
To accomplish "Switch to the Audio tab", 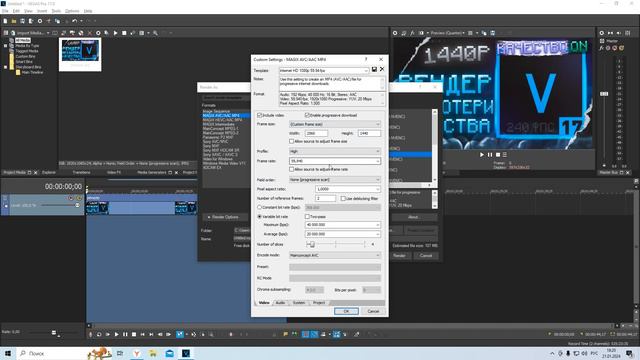I will coord(280,303).
